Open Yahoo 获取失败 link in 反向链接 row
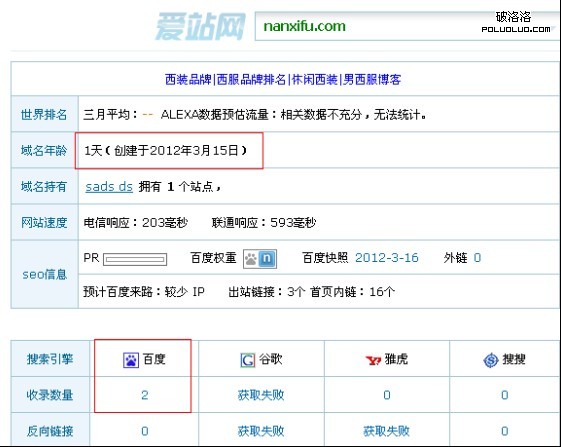This screenshot has height=447, width=561. (386, 431)
